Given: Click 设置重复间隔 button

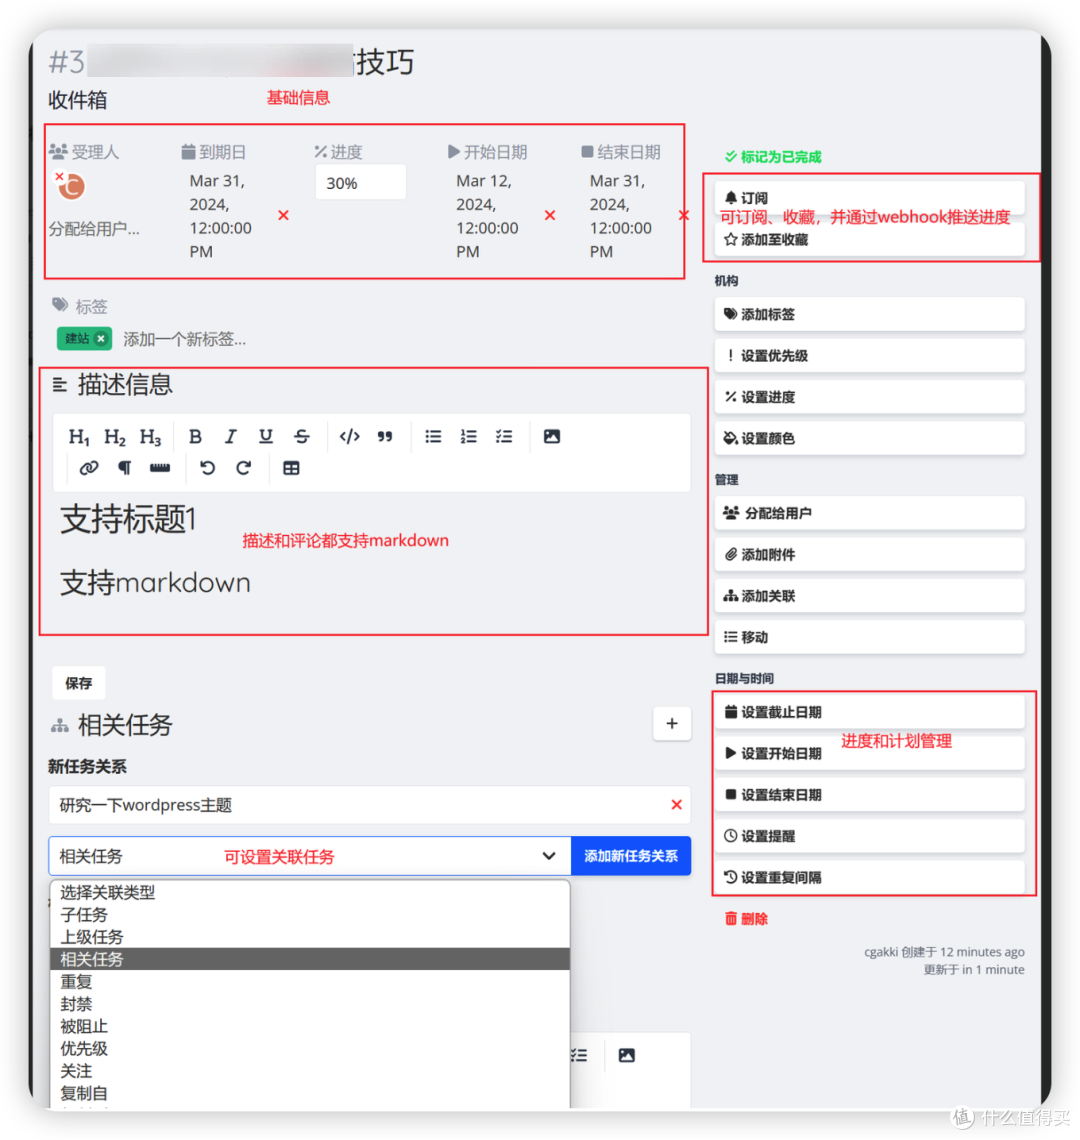Looking at the screenshot, I should tap(870, 878).
